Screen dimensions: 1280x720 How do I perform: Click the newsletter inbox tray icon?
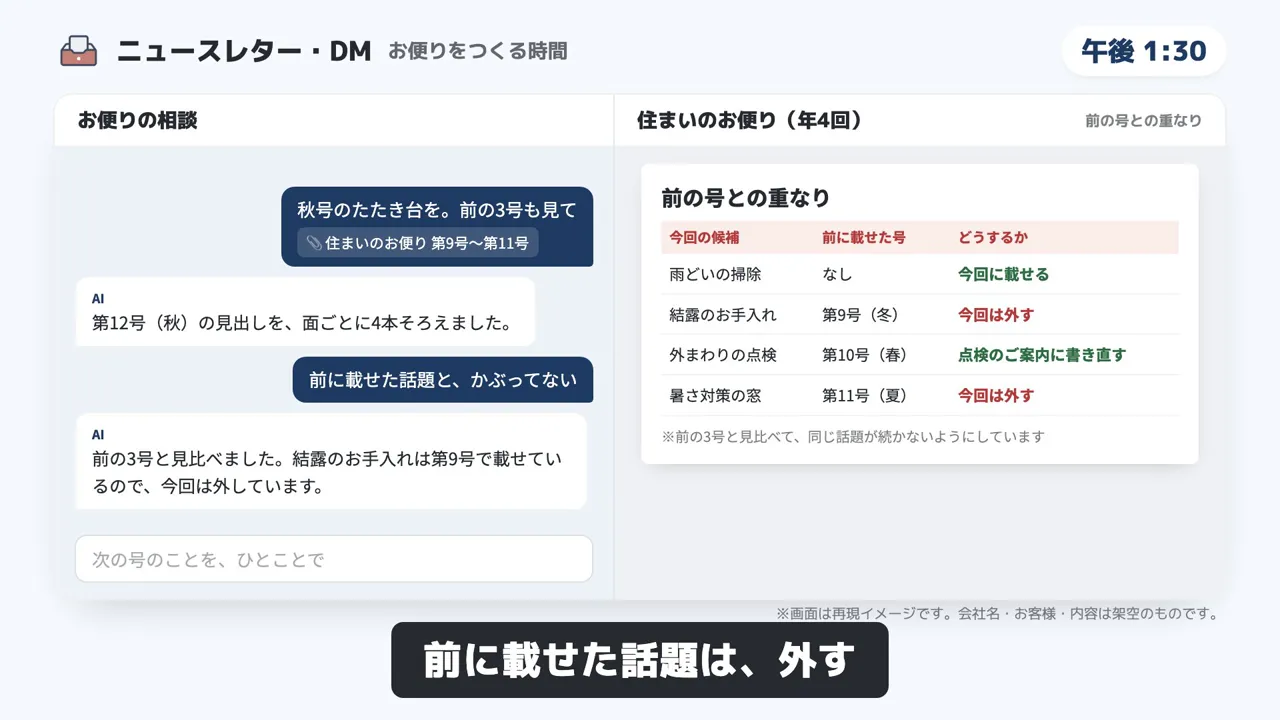(x=79, y=51)
